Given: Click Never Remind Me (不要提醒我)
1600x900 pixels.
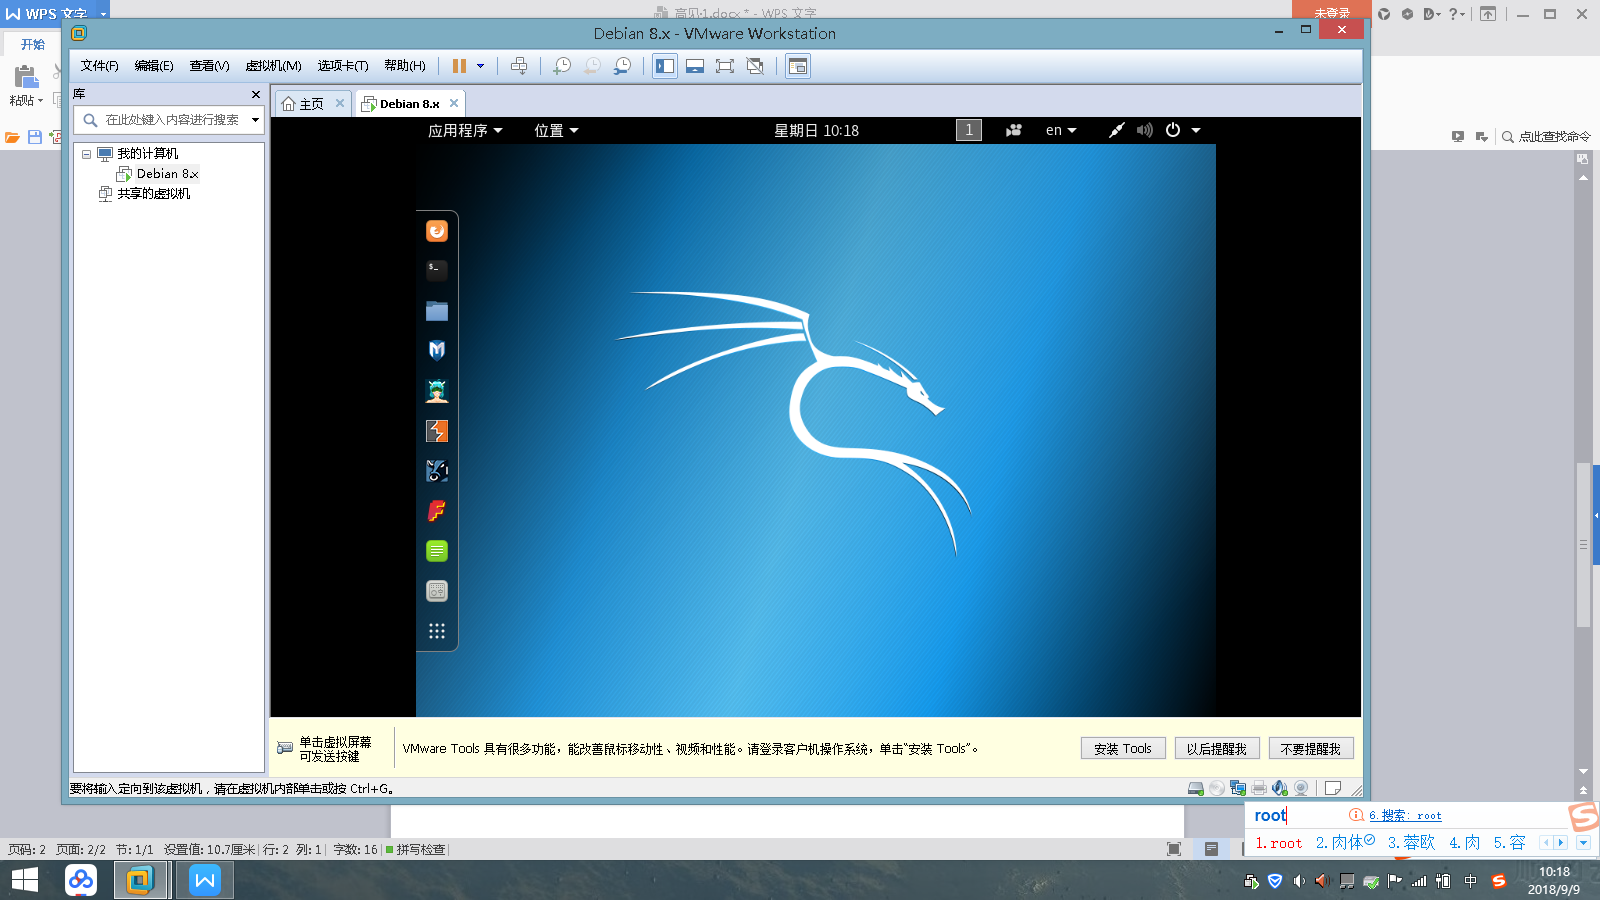Looking at the screenshot, I should pyautogui.click(x=1311, y=749).
